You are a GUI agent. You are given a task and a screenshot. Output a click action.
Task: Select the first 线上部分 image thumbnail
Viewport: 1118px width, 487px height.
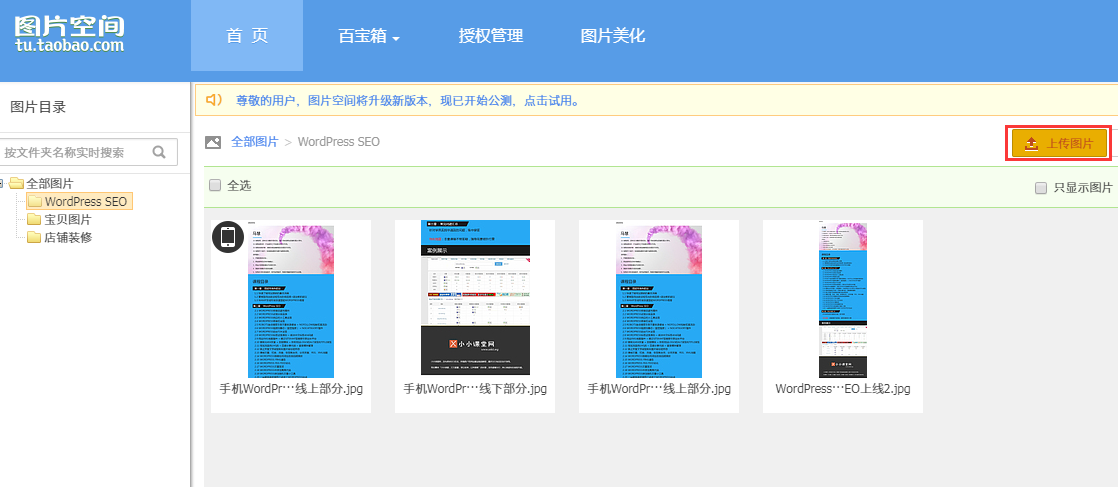(x=291, y=299)
